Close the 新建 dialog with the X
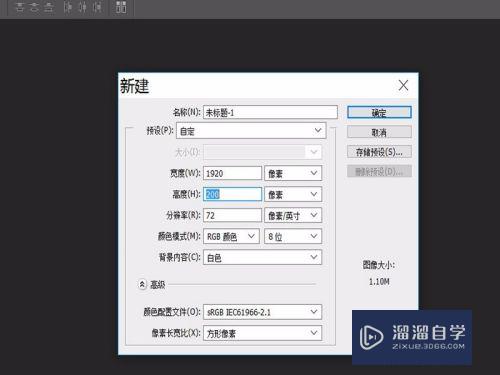 [x=403, y=85]
